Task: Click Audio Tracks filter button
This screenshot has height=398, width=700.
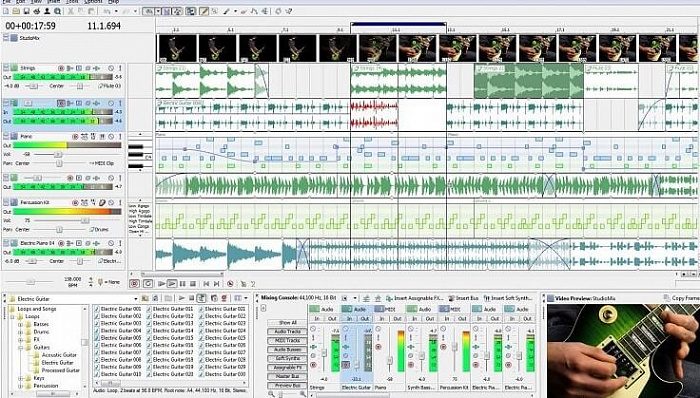Action: click(x=287, y=332)
